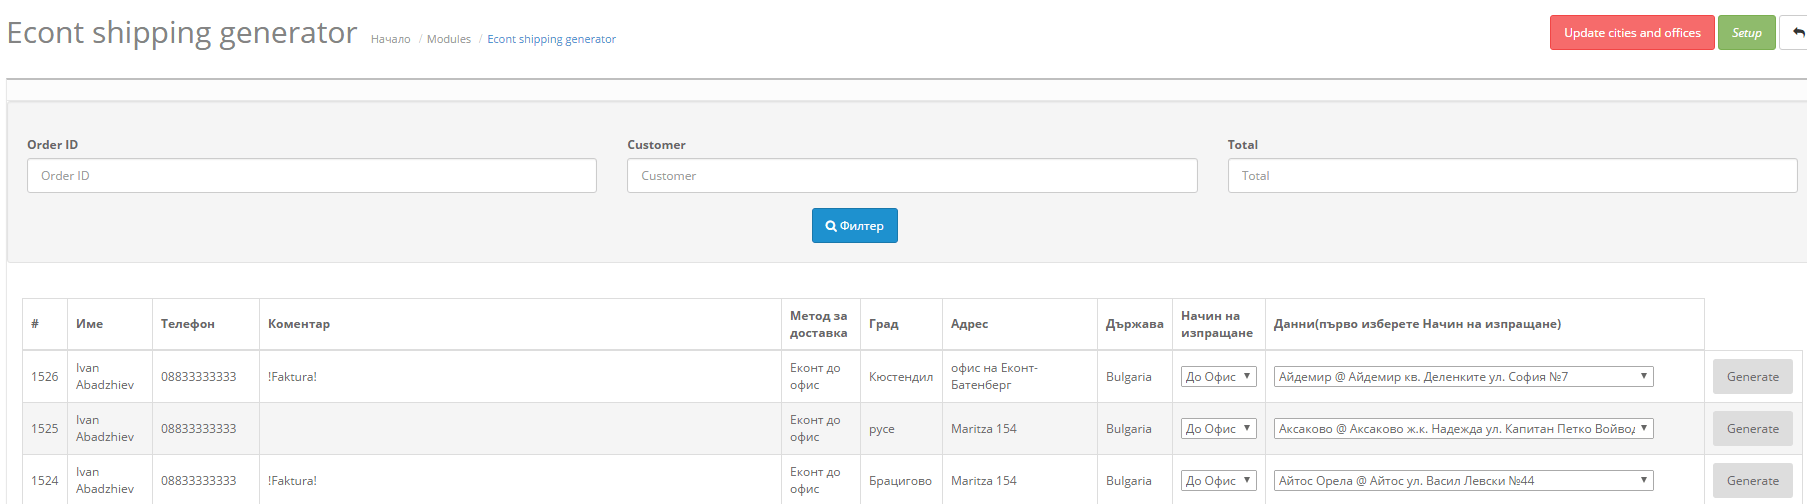The image size is (1807, 504).
Task: Click the !Faktura! comment in order 1524
Action: tap(292, 481)
